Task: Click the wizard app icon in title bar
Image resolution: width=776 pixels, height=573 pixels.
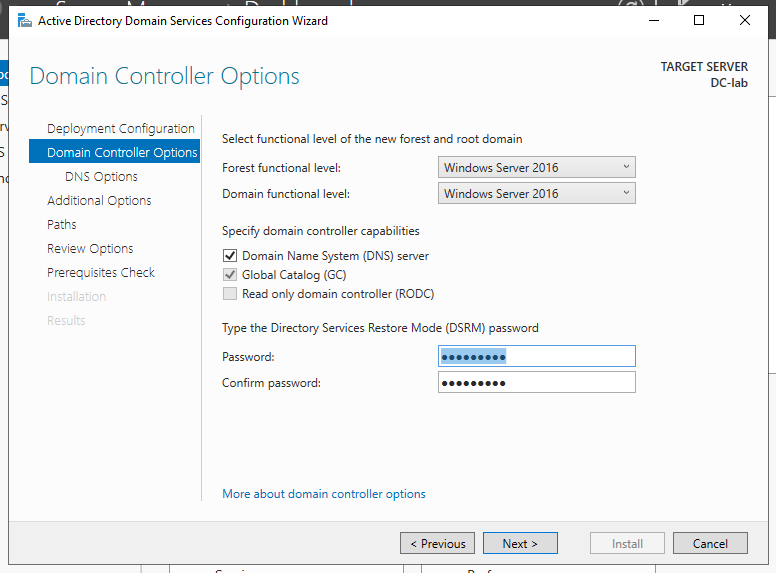Action: (24, 20)
